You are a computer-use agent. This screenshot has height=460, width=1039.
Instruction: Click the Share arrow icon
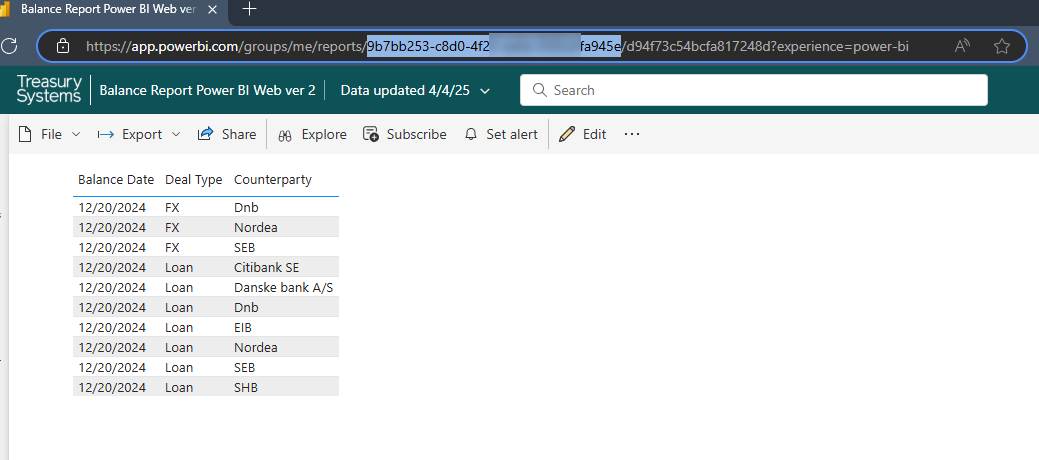click(205, 134)
